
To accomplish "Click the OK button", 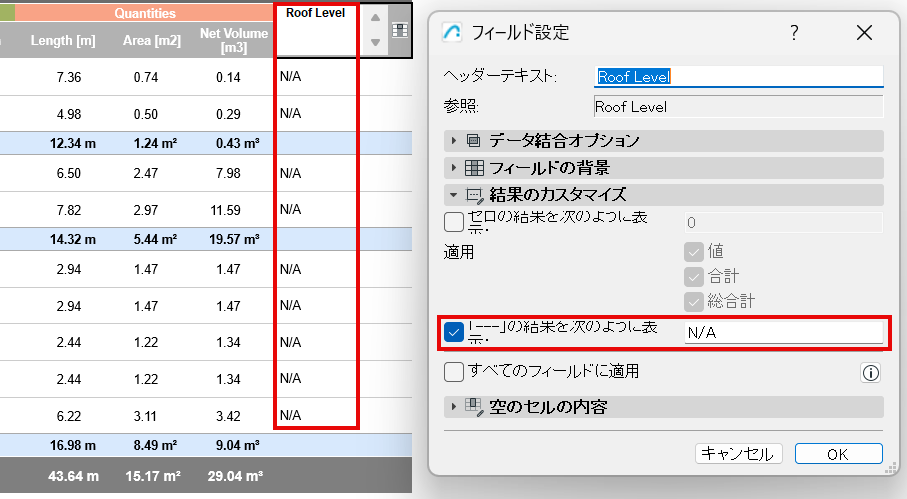I will [838, 454].
